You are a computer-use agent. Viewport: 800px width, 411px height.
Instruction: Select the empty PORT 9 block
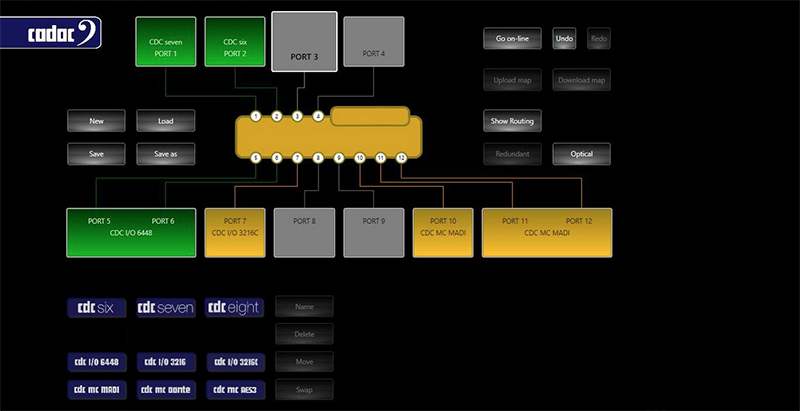point(374,233)
